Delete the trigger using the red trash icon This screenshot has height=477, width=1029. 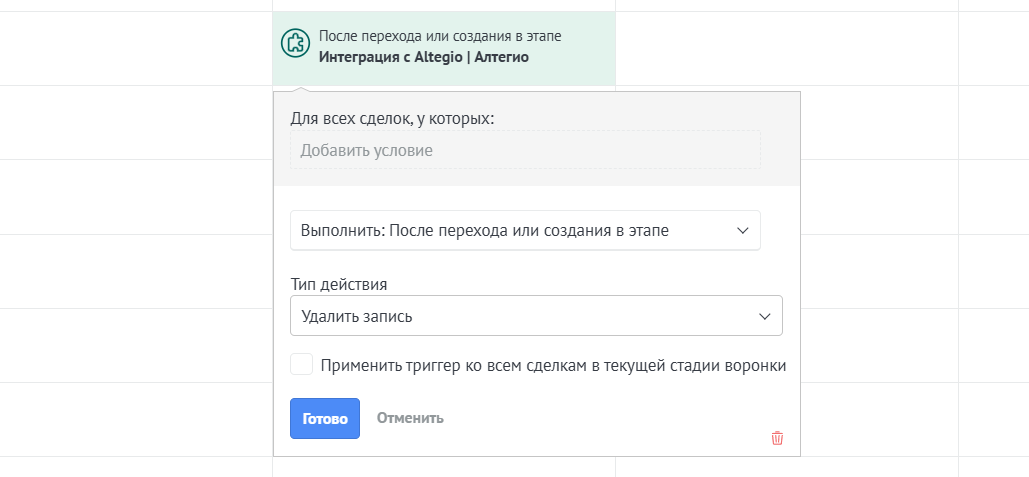[x=777, y=438]
